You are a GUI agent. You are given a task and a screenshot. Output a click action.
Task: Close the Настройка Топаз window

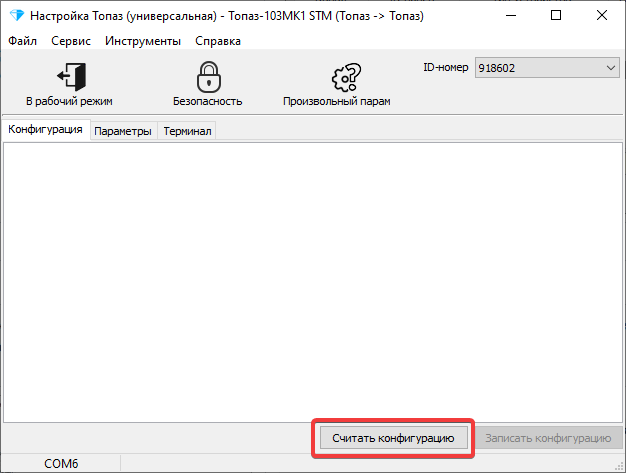tap(602, 16)
